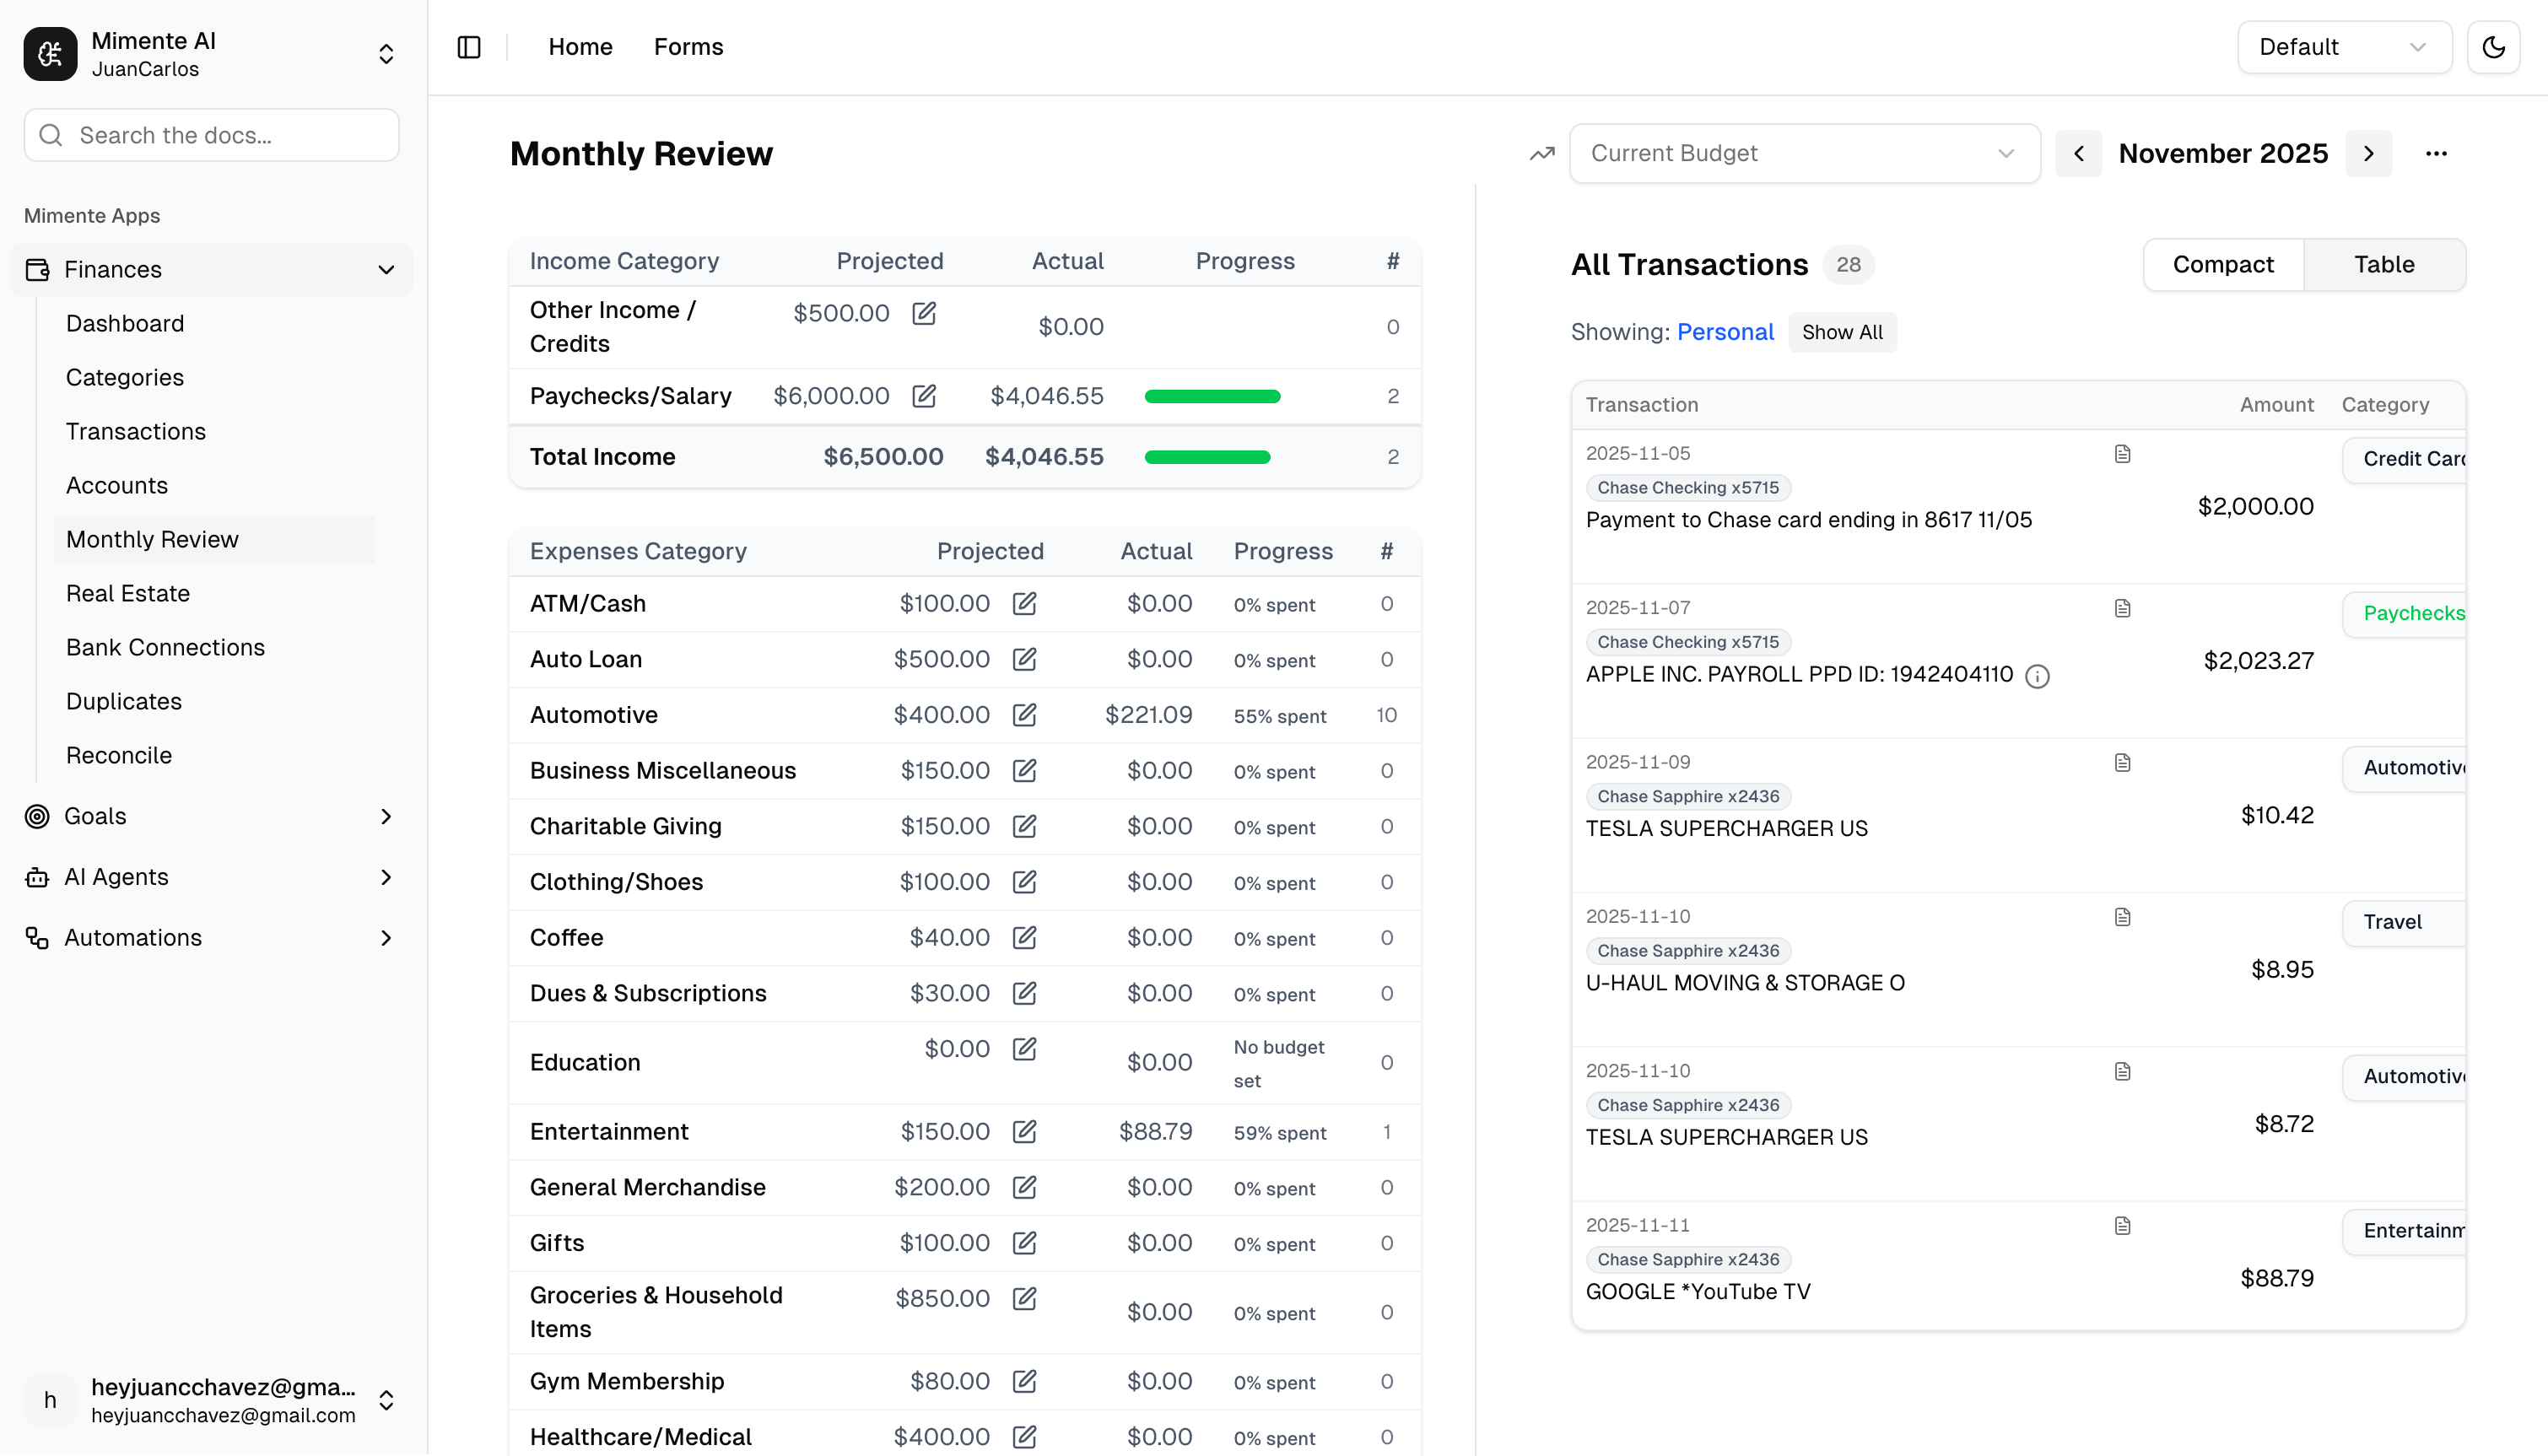Toggle the sidebar panel icon
Viewport: 2548px width, 1456px height.
(469, 47)
